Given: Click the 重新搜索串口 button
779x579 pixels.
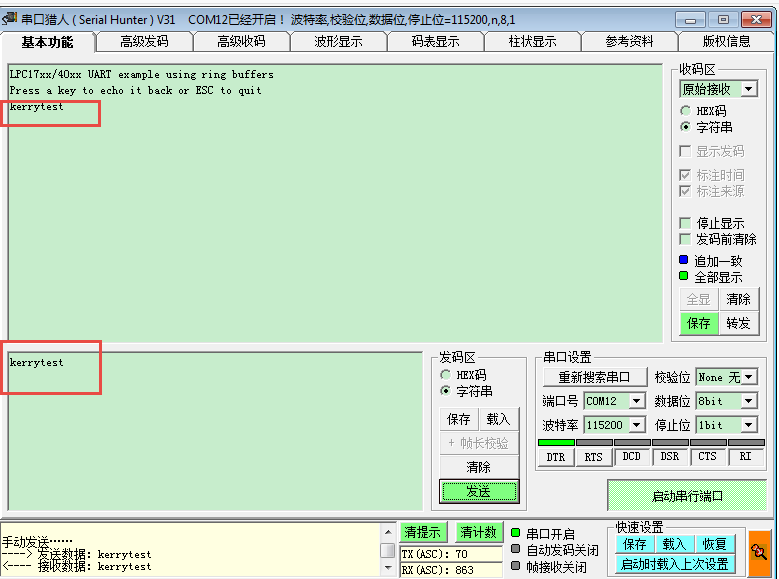Looking at the screenshot, I should click(x=595, y=377).
